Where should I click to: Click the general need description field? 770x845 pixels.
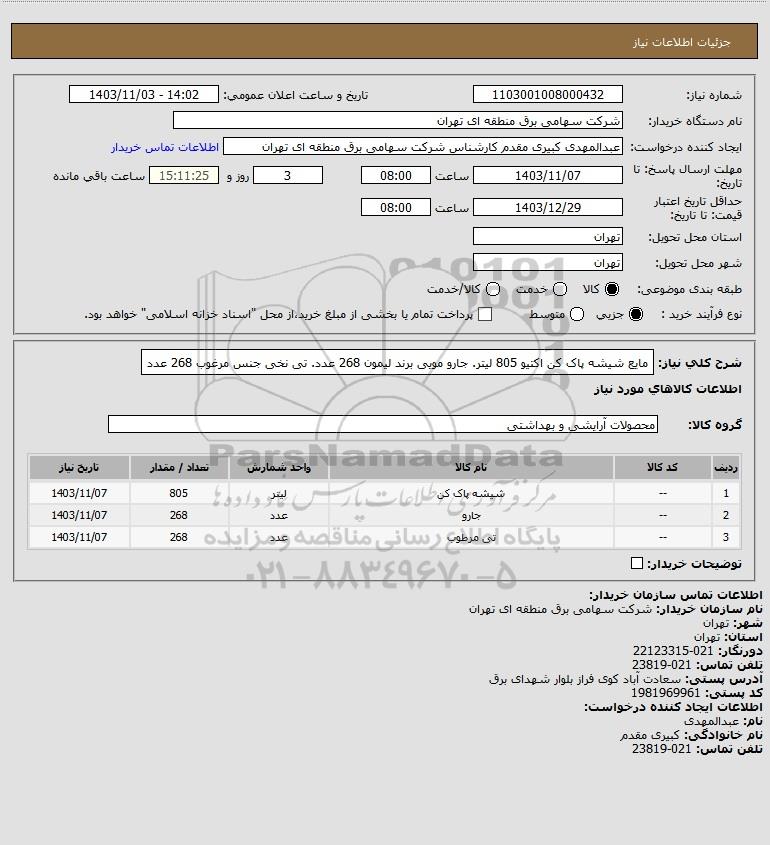point(397,362)
